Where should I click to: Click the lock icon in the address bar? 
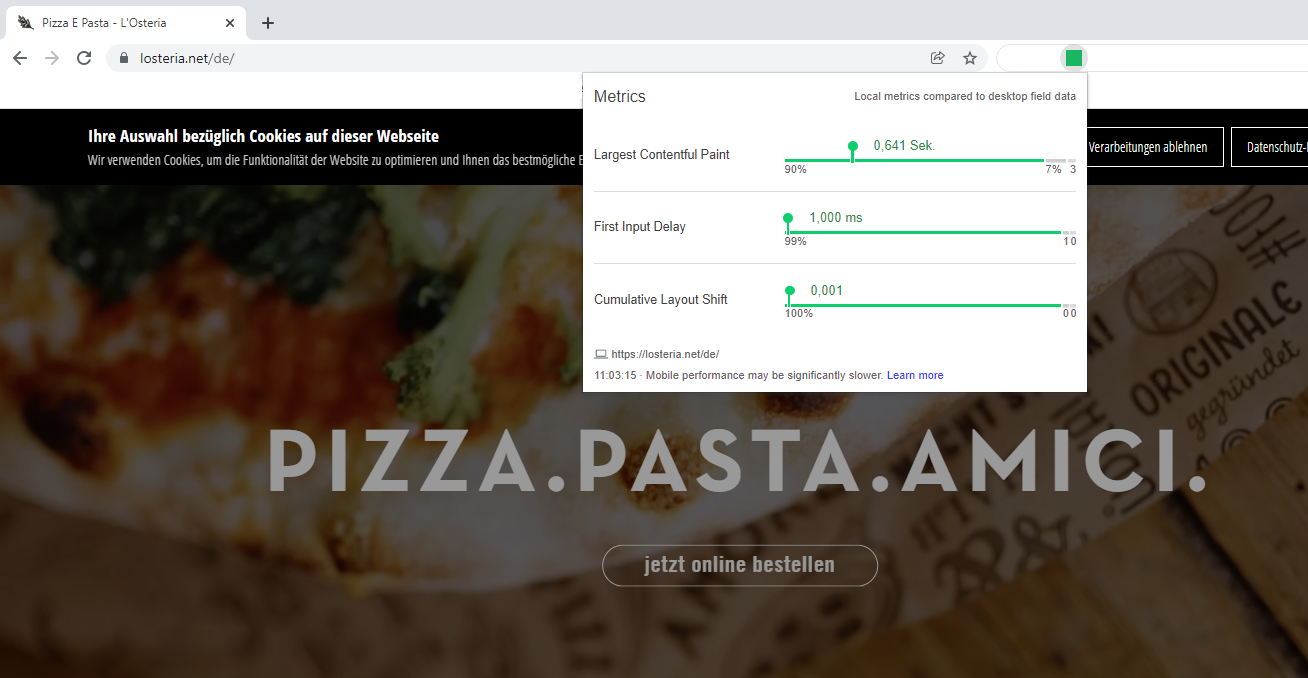coord(124,58)
